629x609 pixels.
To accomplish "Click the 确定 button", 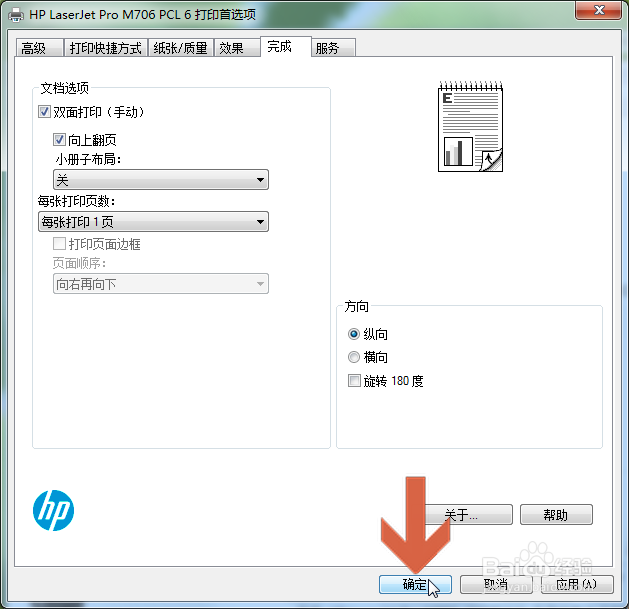I will (x=415, y=585).
